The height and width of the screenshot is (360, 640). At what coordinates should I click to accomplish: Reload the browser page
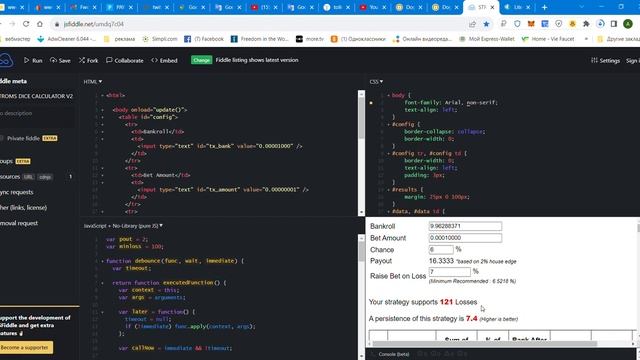[x=26, y=24]
